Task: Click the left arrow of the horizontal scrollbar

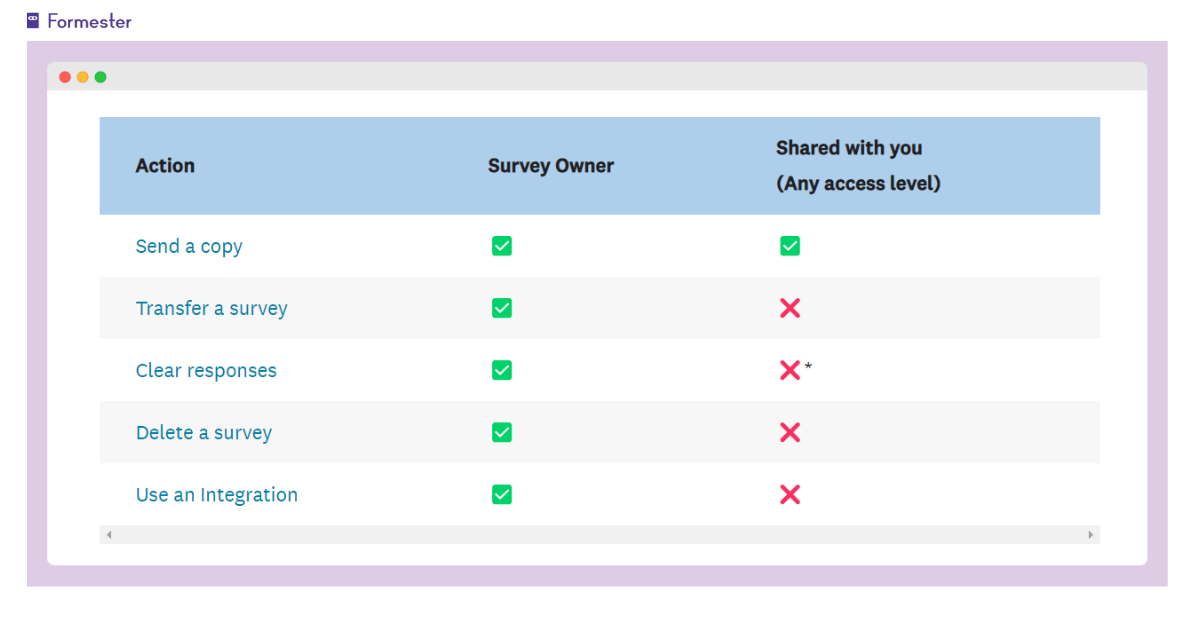Action: tap(107, 534)
